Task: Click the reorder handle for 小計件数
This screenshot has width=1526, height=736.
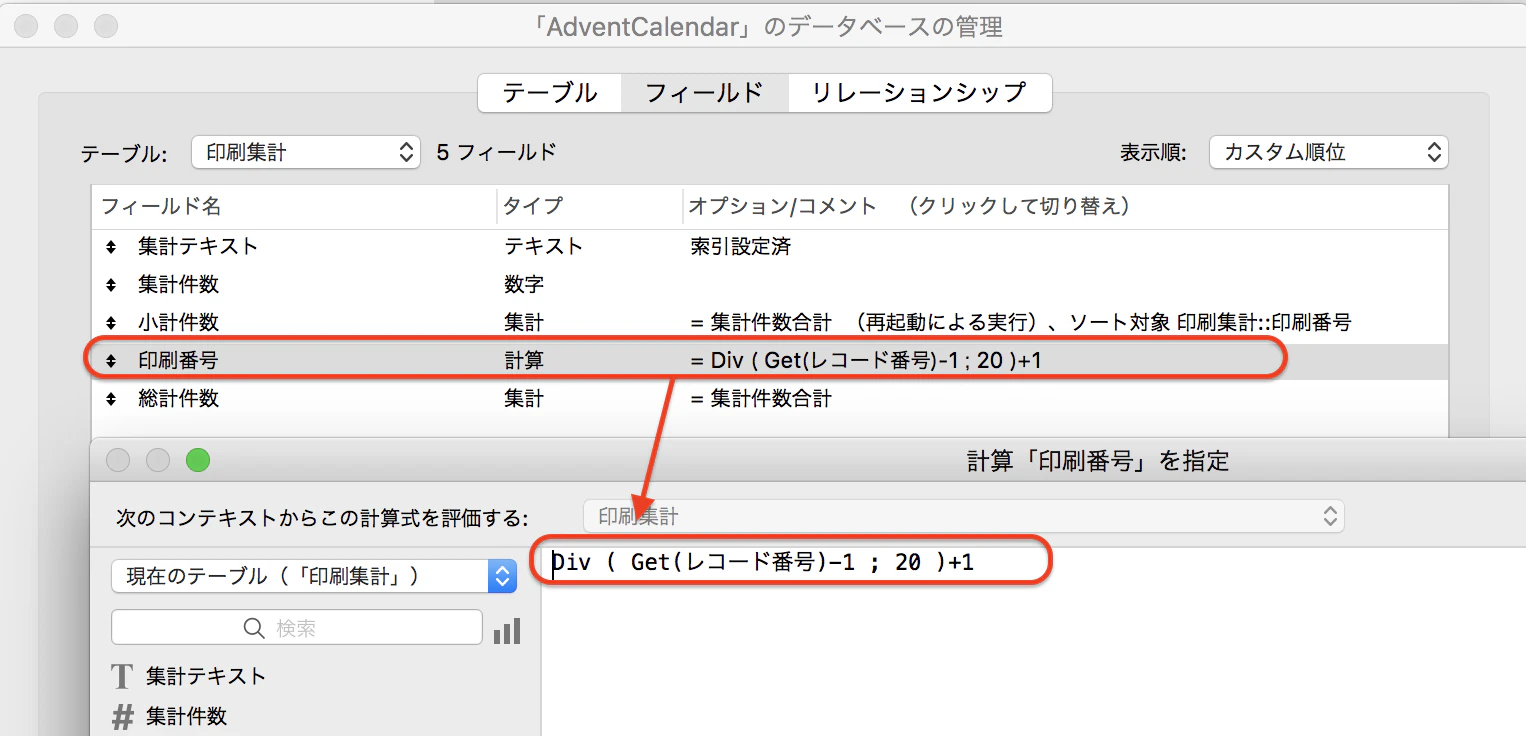Action: 111,322
